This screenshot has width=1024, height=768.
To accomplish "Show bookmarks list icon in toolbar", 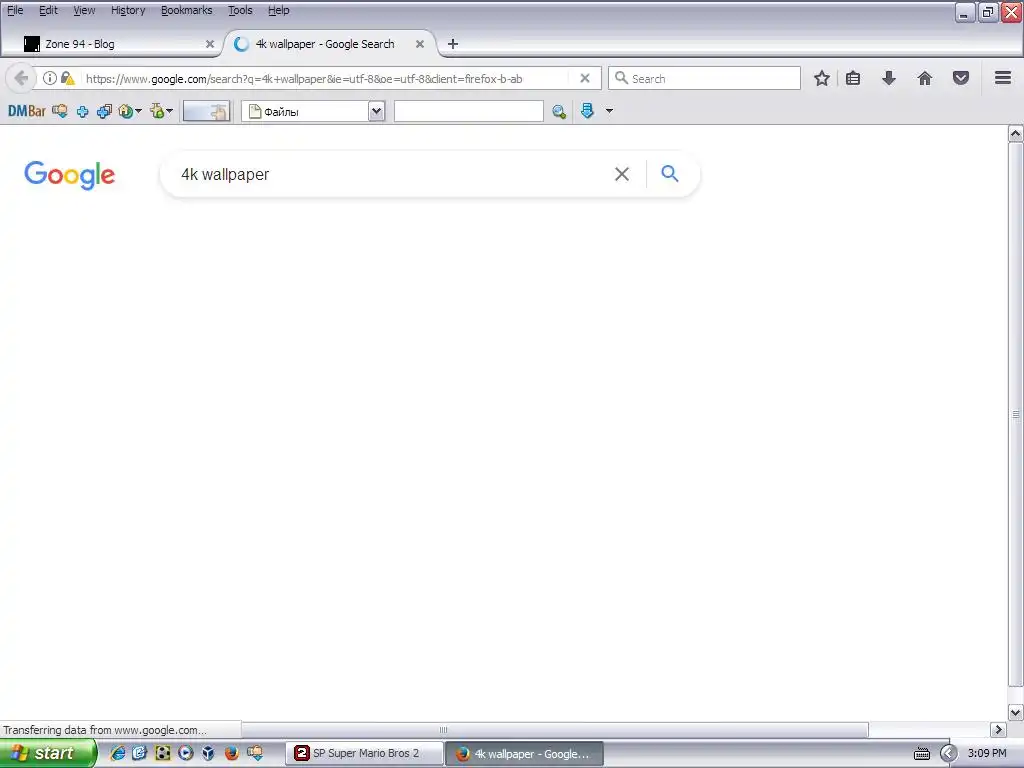I will click(x=853, y=78).
